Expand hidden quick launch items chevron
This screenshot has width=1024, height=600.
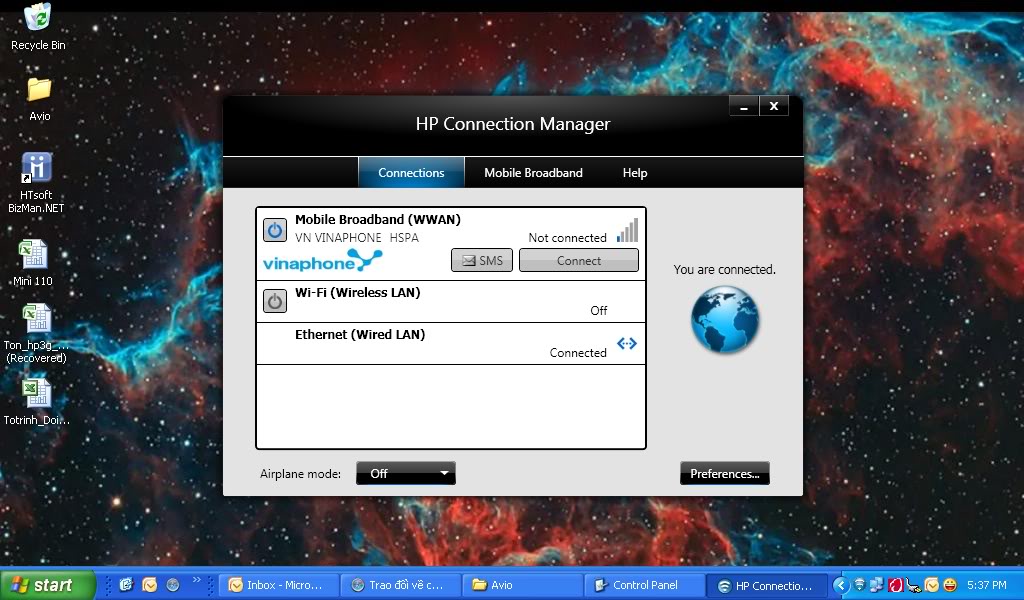(196, 580)
